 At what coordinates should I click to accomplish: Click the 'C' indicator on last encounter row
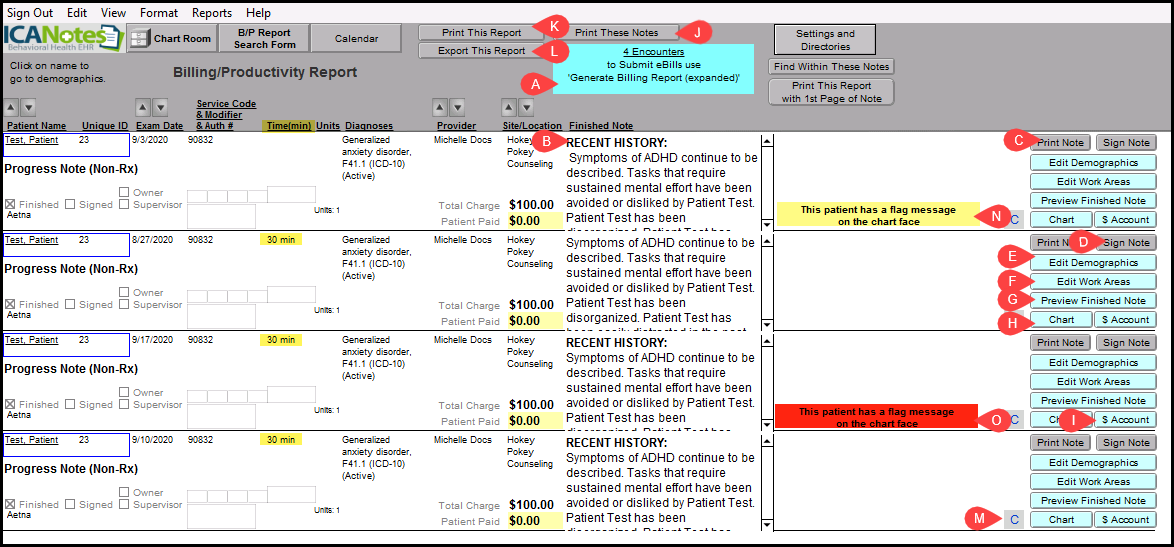(1013, 519)
